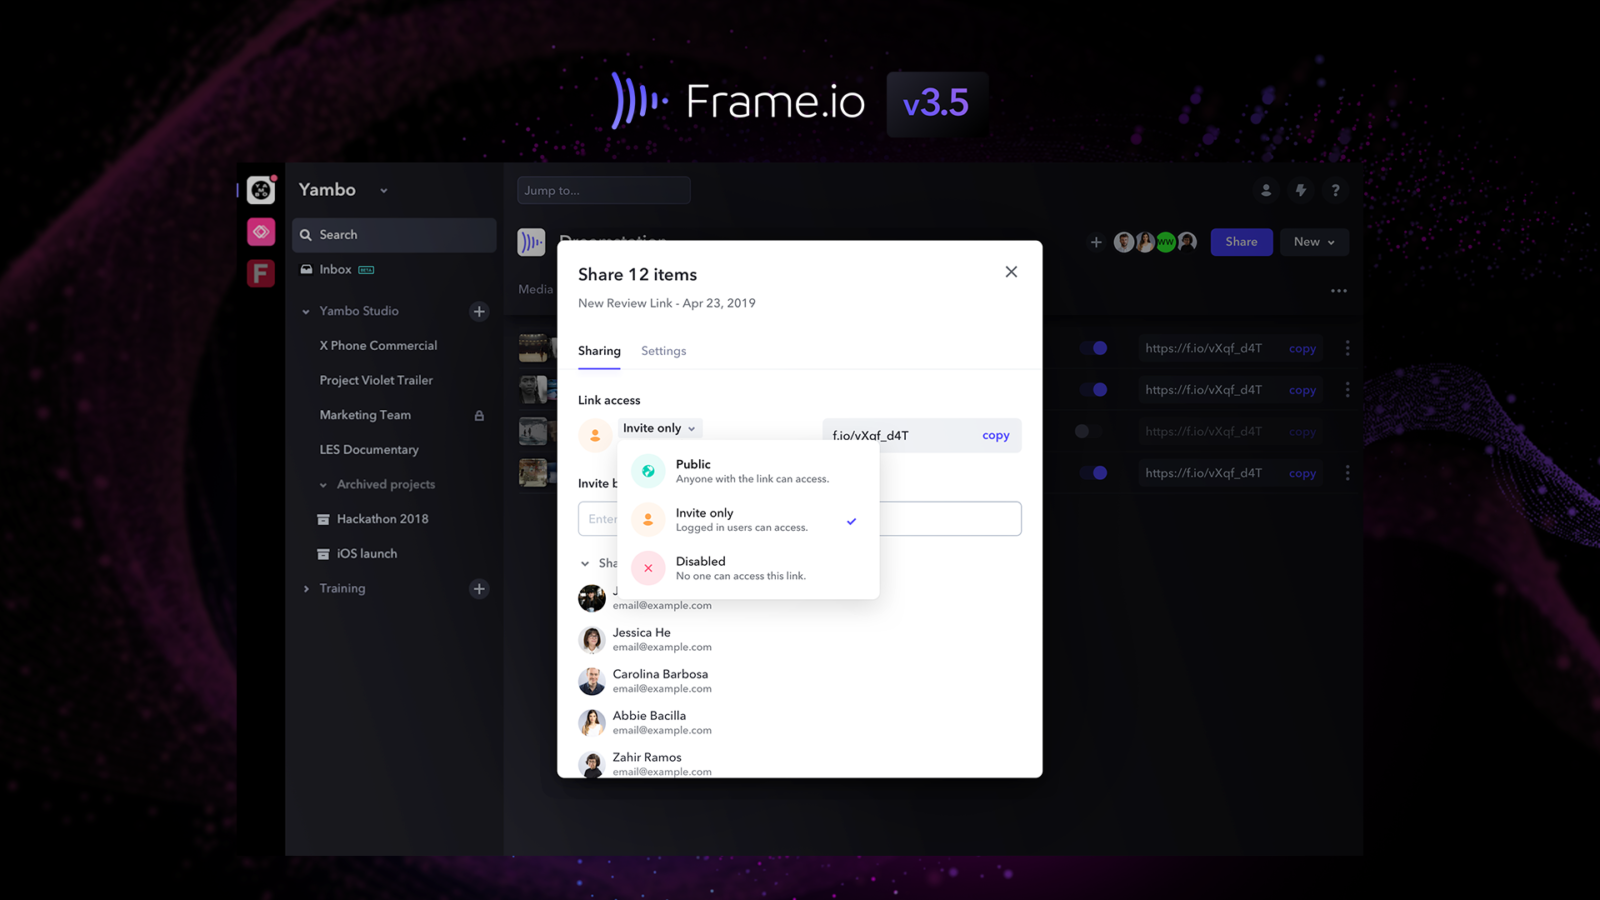Select the 'F' app icon in the left dock
The height and width of the screenshot is (900, 1600).
click(x=260, y=272)
